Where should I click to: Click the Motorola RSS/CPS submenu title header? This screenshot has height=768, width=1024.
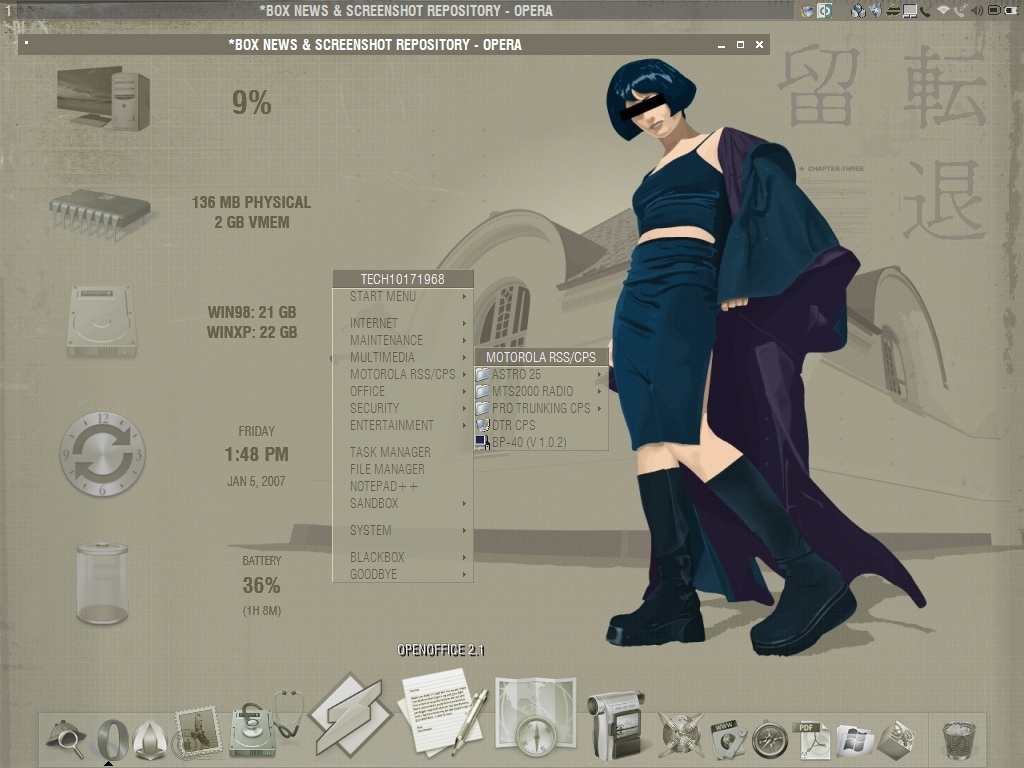click(x=541, y=357)
